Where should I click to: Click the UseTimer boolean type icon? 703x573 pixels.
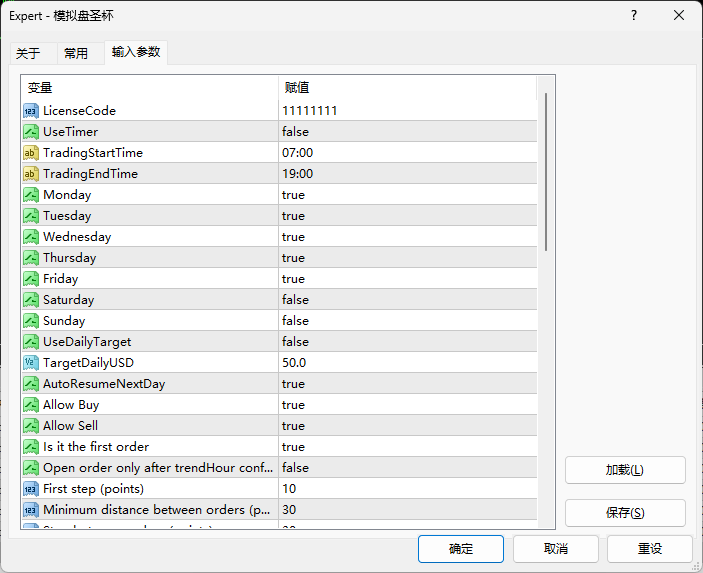click(x=31, y=132)
